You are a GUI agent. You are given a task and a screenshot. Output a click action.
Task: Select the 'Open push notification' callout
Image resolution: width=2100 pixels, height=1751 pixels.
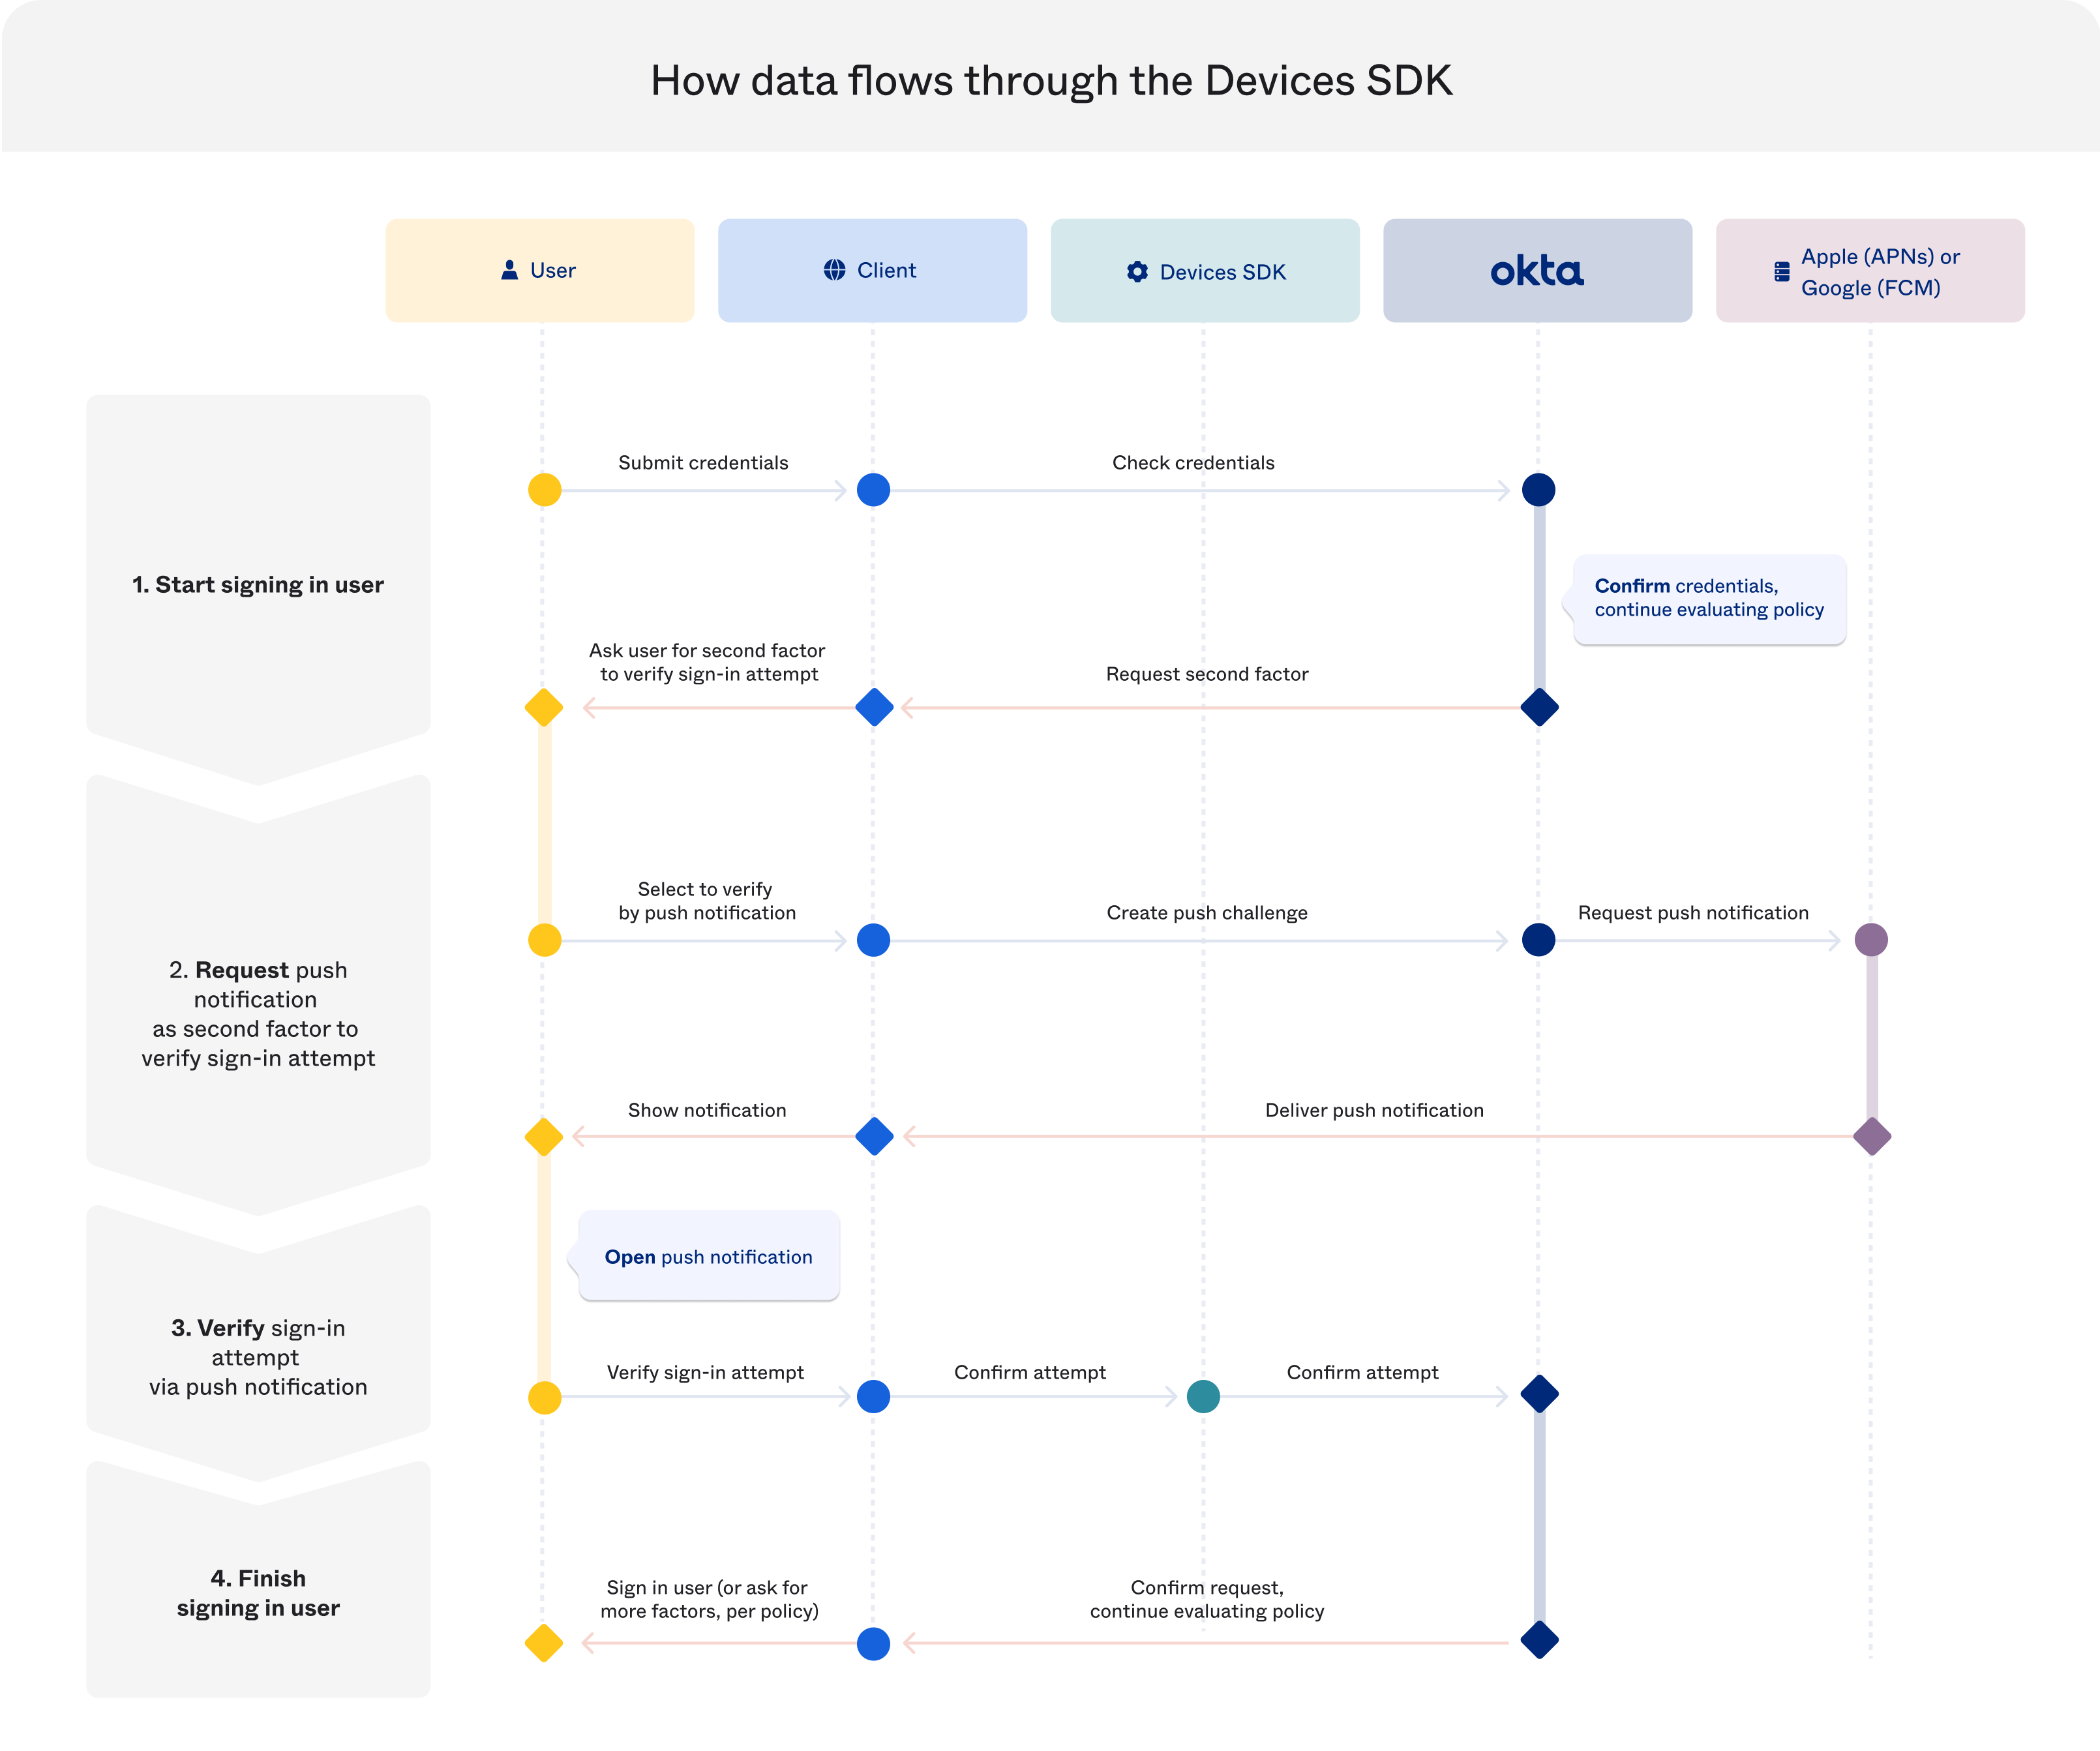tap(708, 1257)
